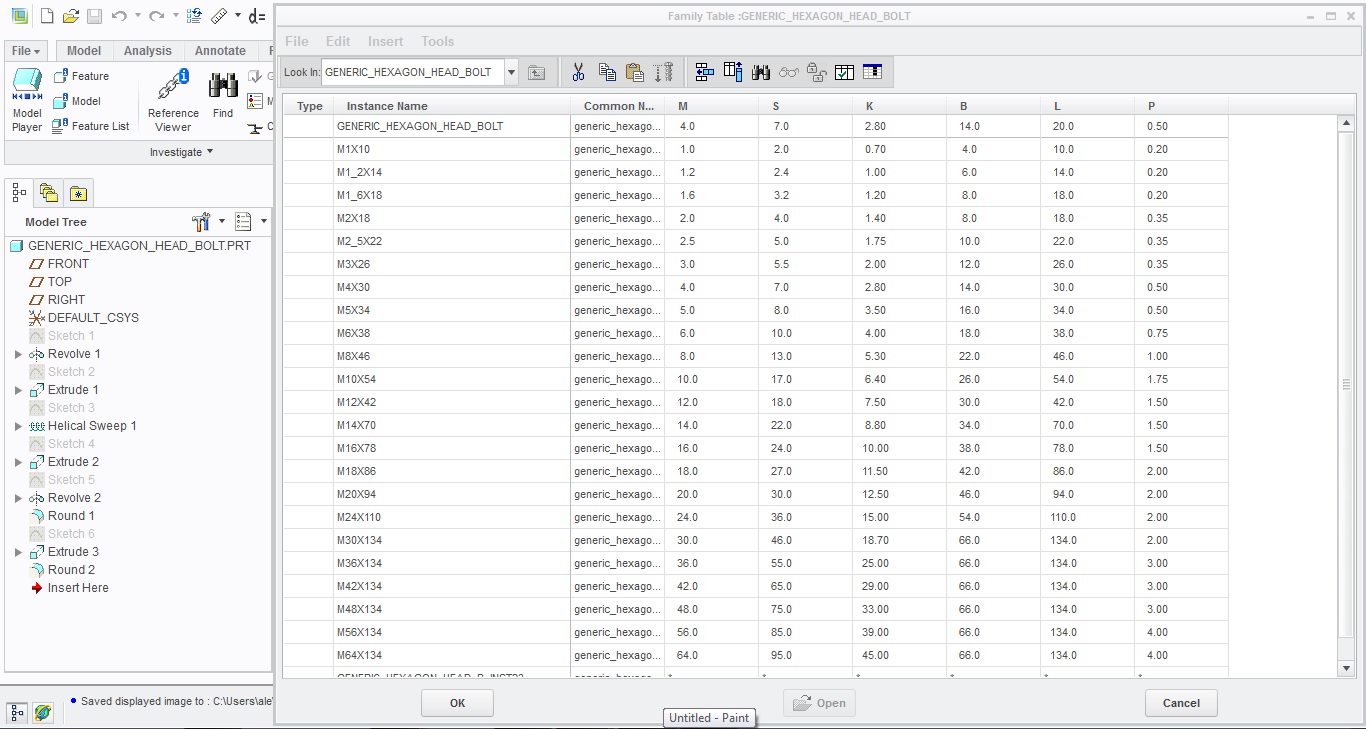
Task: Go up one level next to Look In
Action: 537,72
